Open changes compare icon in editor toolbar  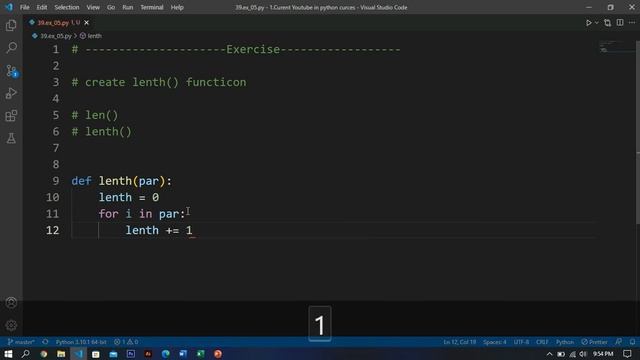click(x=607, y=23)
